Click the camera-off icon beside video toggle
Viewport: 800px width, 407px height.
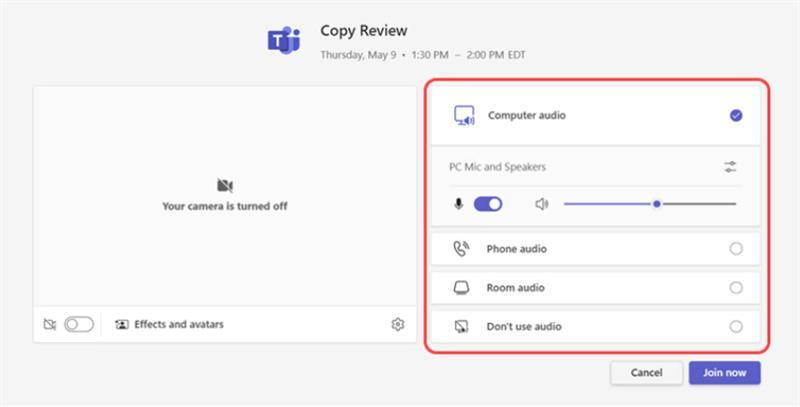49,324
